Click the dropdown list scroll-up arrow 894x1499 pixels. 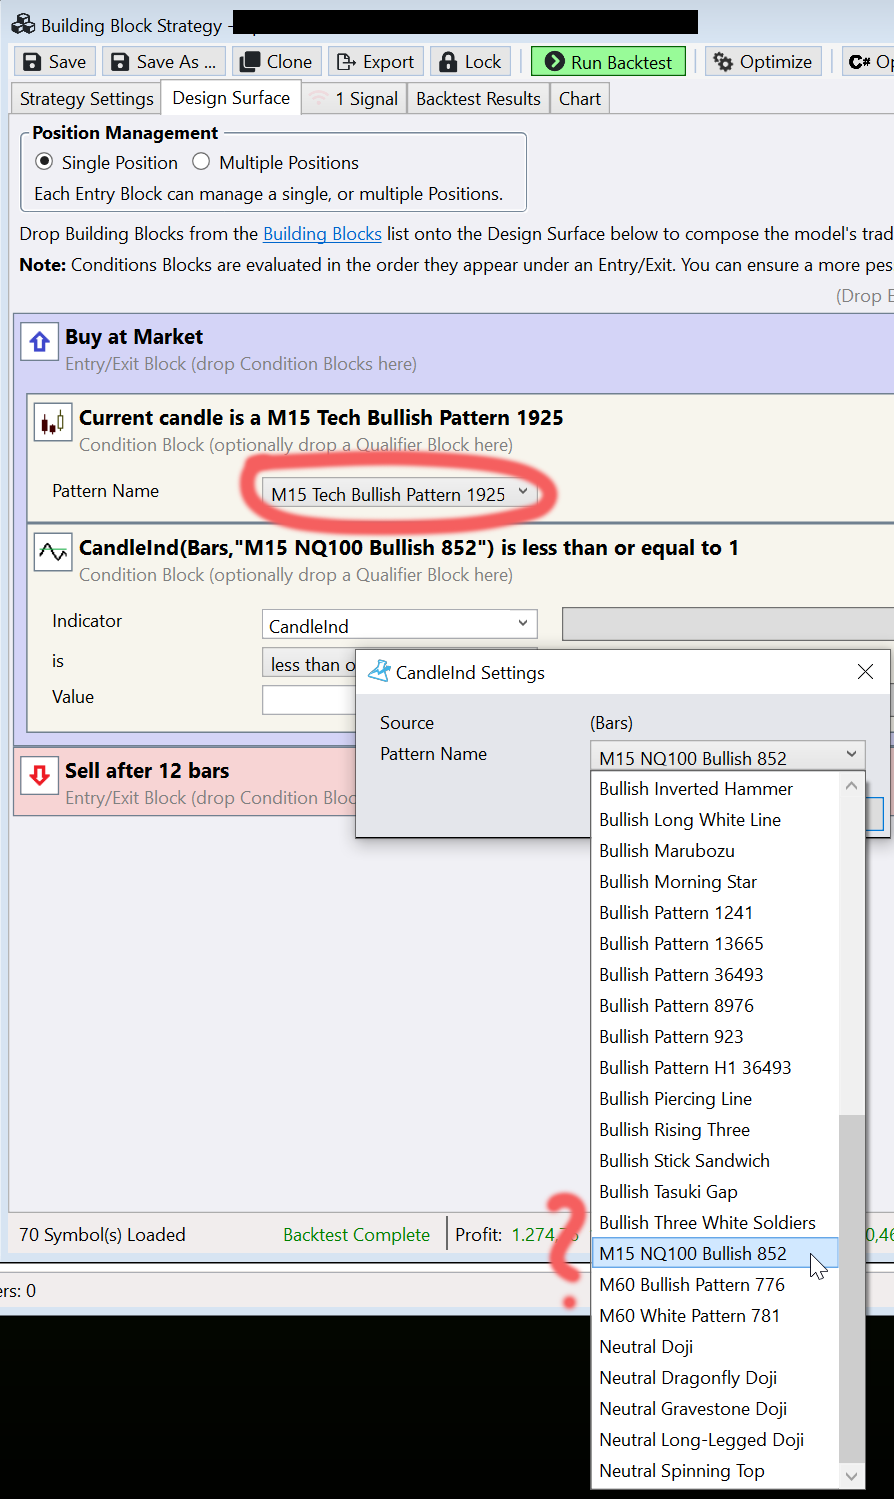[x=851, y=785]
